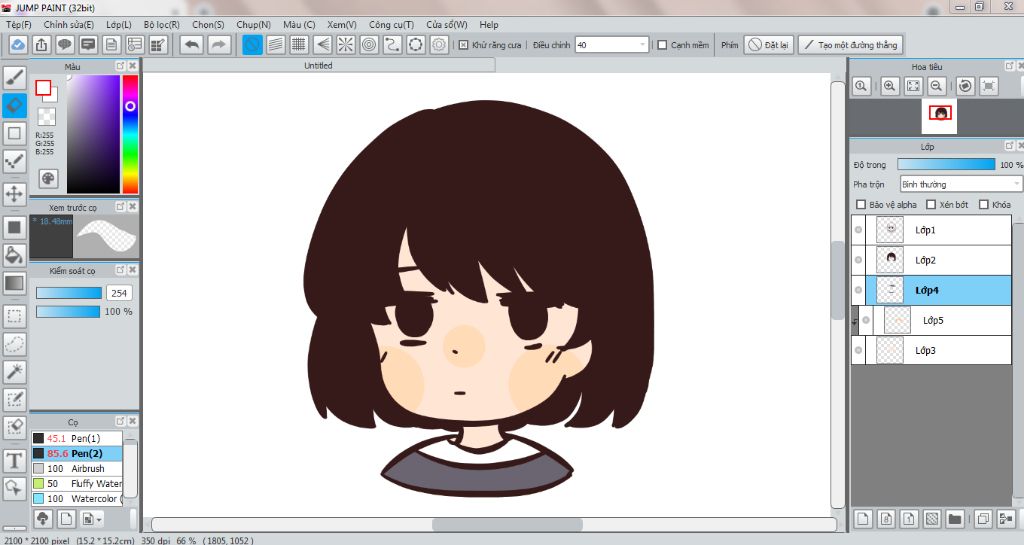Switch to Untitled canvas tab

318,65
